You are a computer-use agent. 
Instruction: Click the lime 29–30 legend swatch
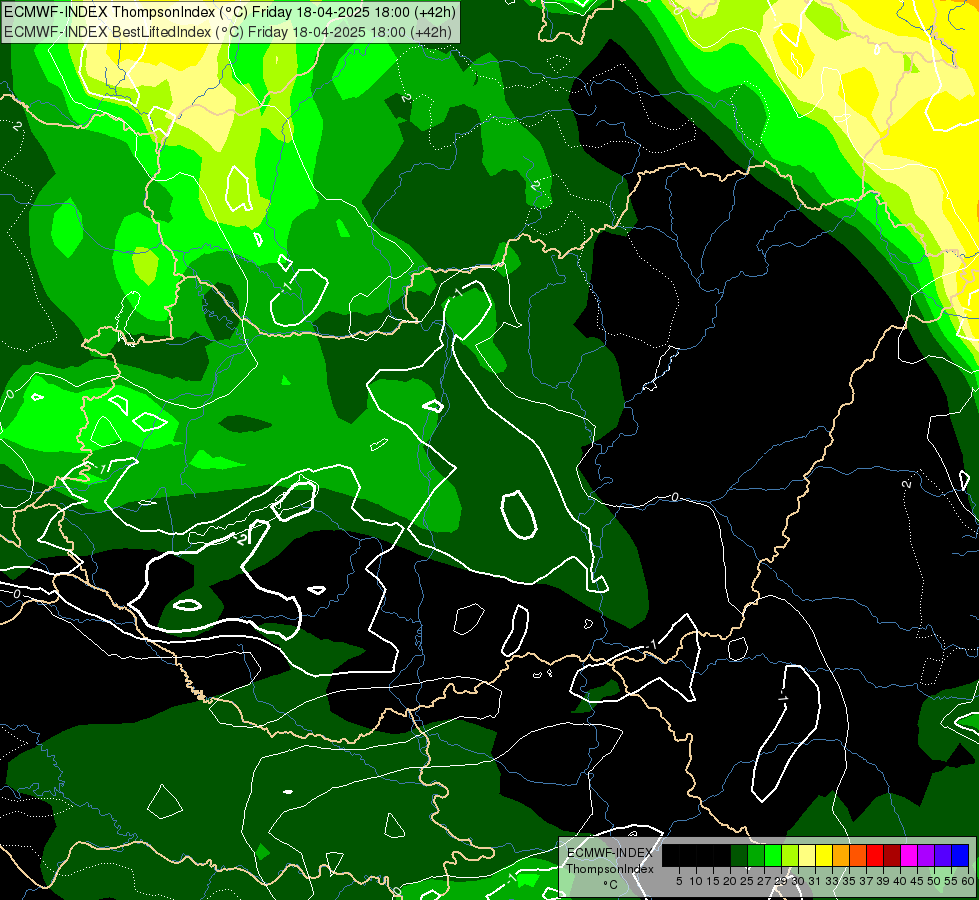790,856
